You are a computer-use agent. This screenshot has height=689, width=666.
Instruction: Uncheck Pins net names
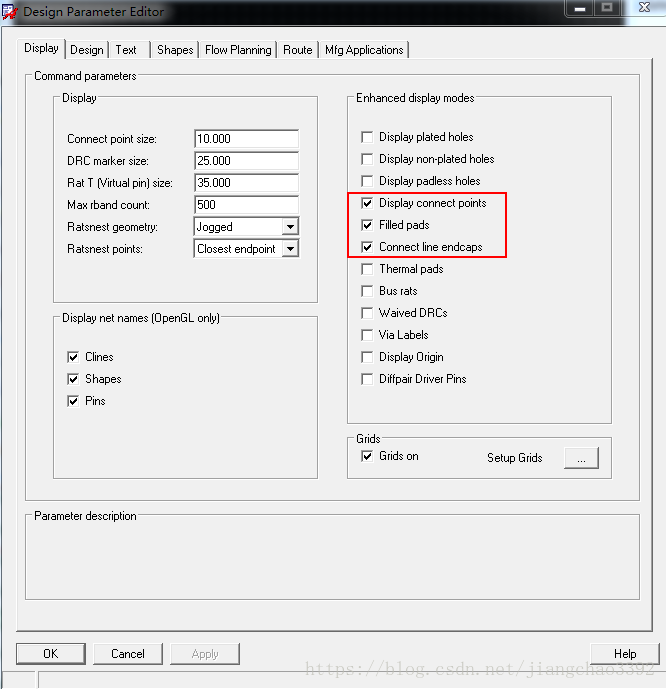coord(73,401)
